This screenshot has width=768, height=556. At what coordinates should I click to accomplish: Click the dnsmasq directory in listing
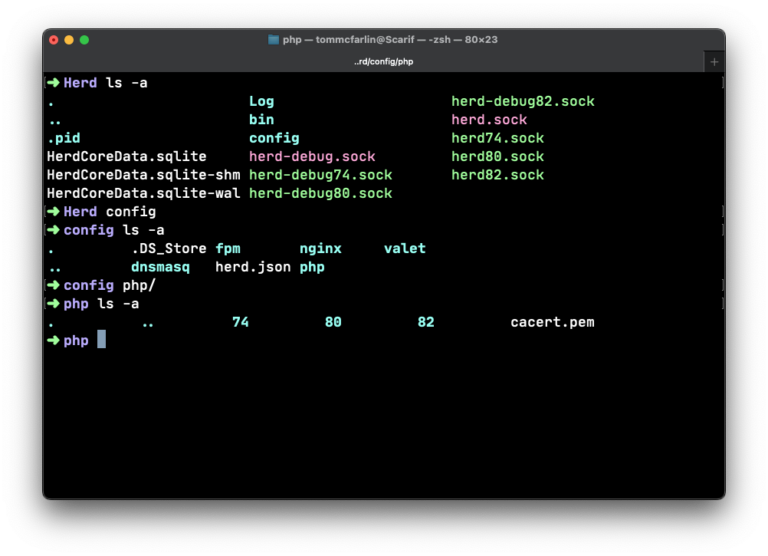click(x=160, y=267)
